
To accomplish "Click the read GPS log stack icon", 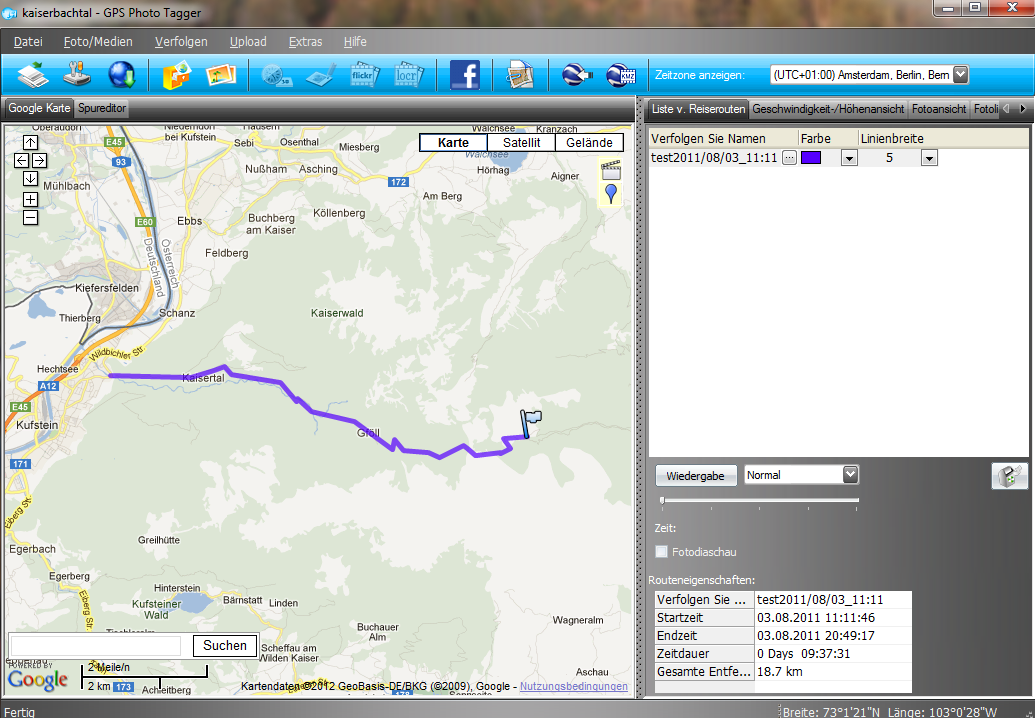I will (x=33, y=75).
